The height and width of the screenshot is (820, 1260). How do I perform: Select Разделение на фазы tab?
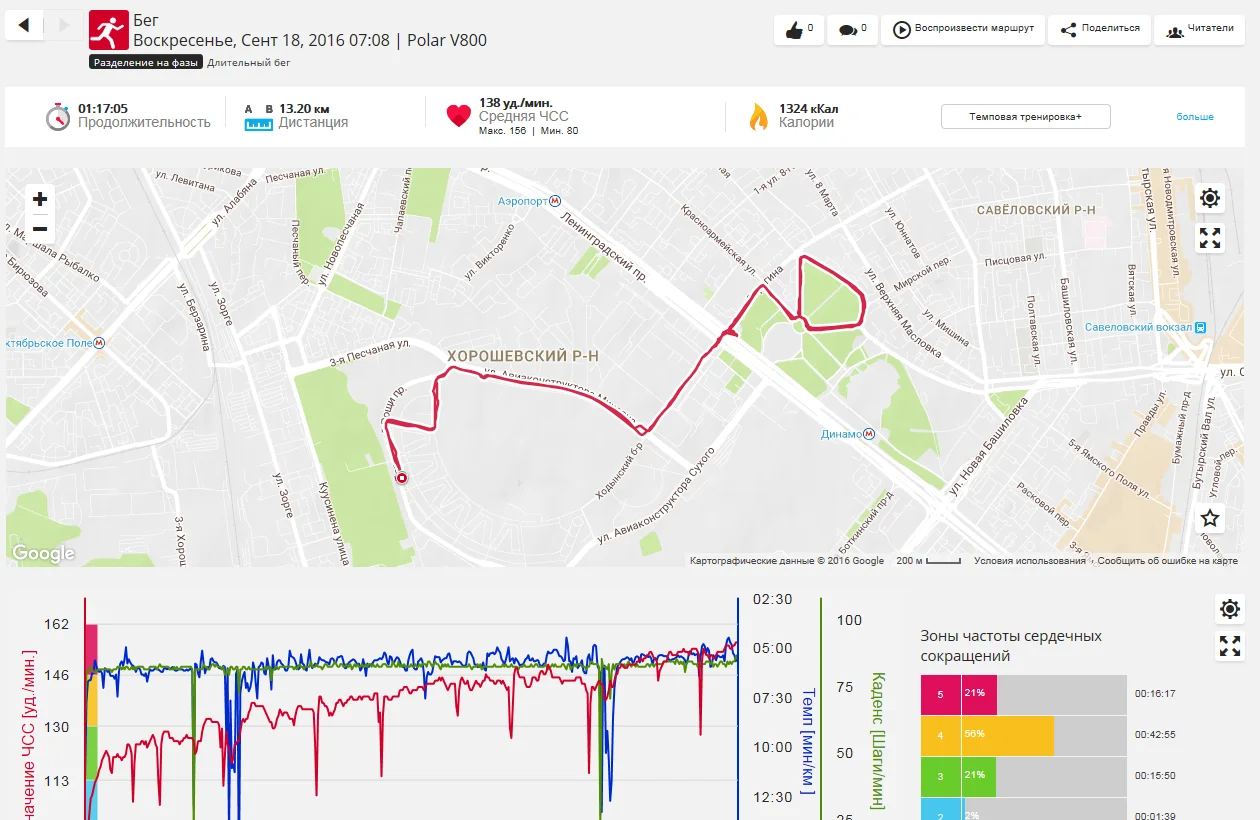pyautogui.click(x=146, y=62)
